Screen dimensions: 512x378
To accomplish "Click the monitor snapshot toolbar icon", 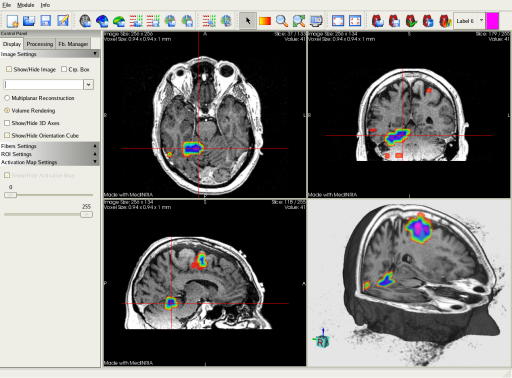I will [x=316, y=21].
